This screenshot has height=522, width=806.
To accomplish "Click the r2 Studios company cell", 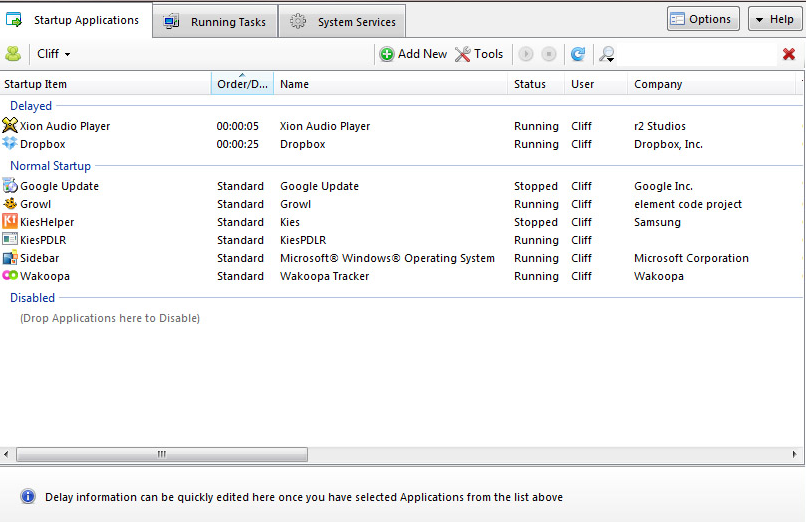I will tap(660, 126).
